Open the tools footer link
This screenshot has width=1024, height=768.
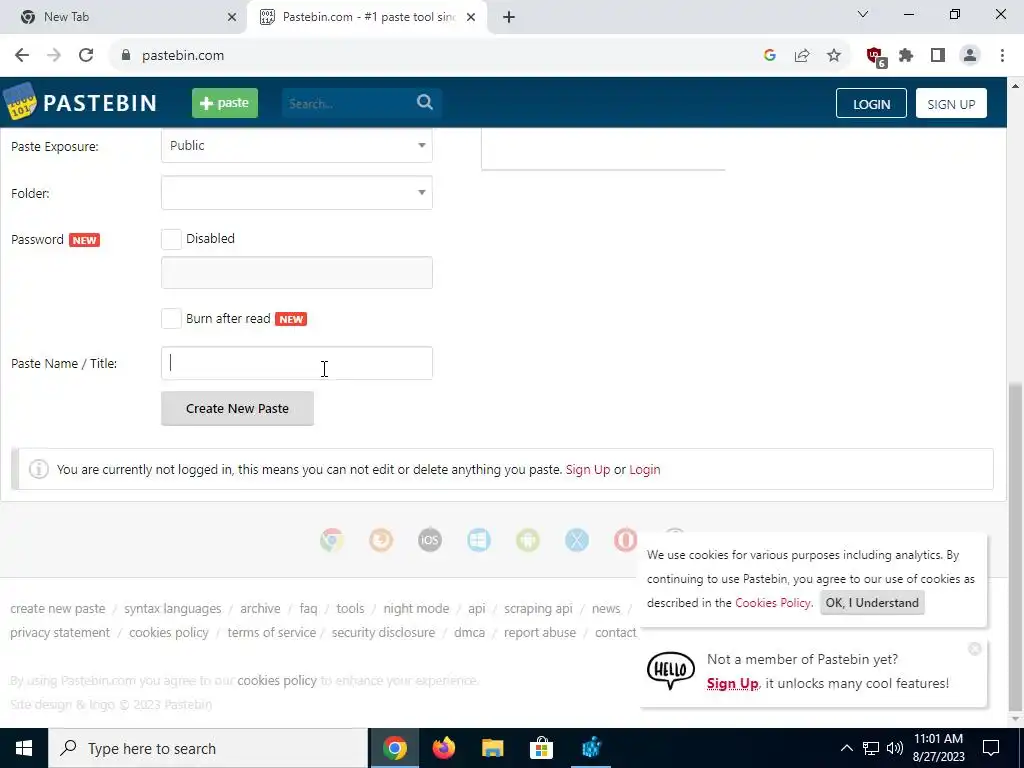pyautogui.click(x=350, y=609)
